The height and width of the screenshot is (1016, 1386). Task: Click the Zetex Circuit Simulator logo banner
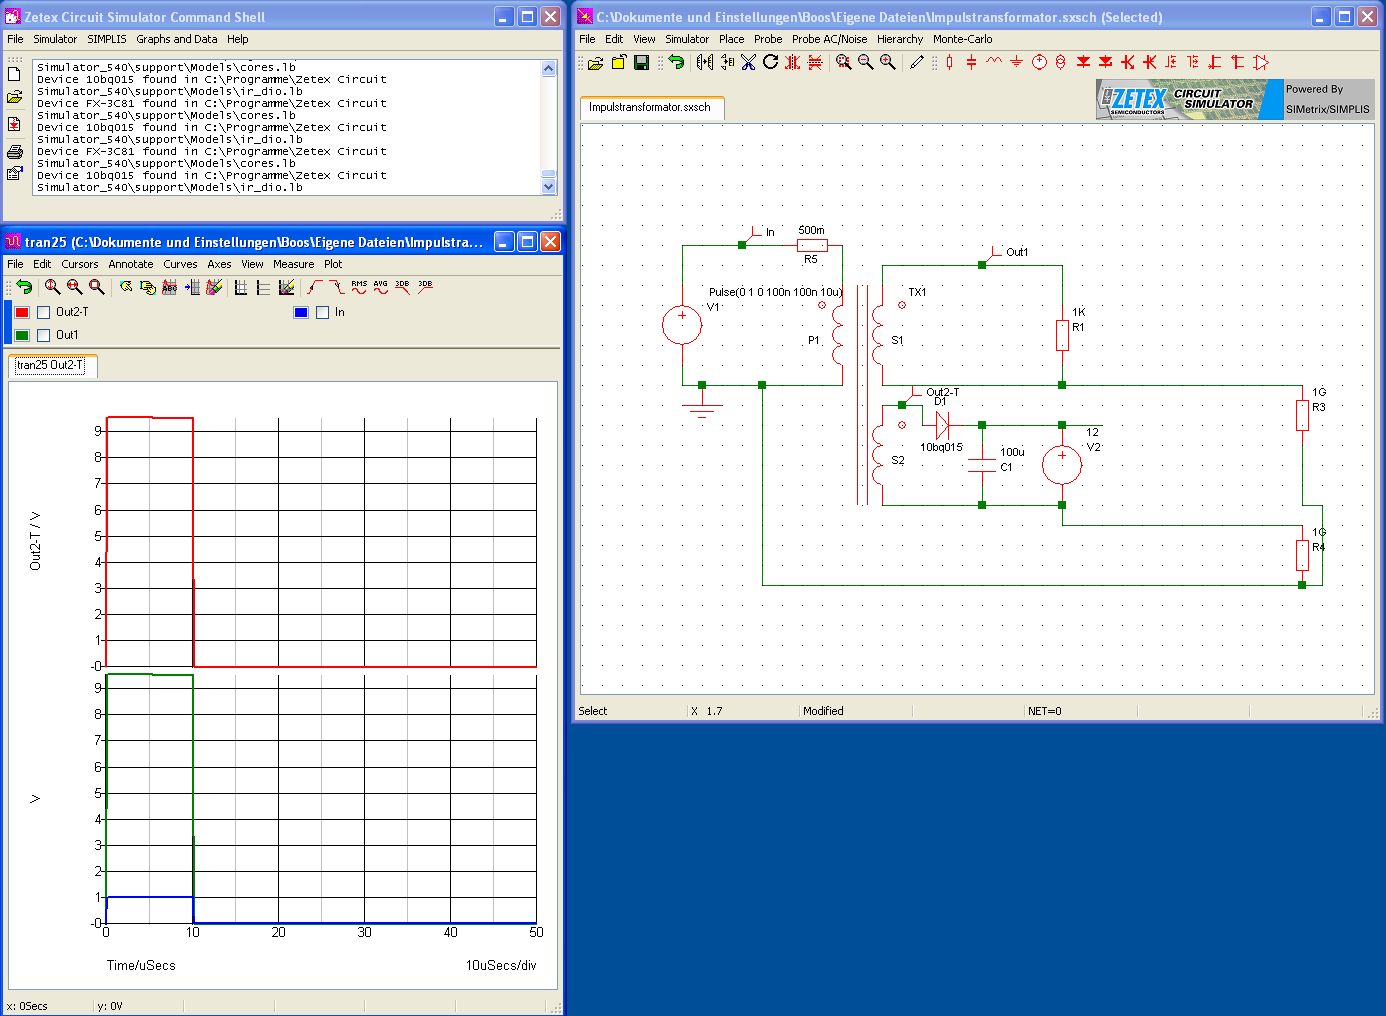[1190, 99]
